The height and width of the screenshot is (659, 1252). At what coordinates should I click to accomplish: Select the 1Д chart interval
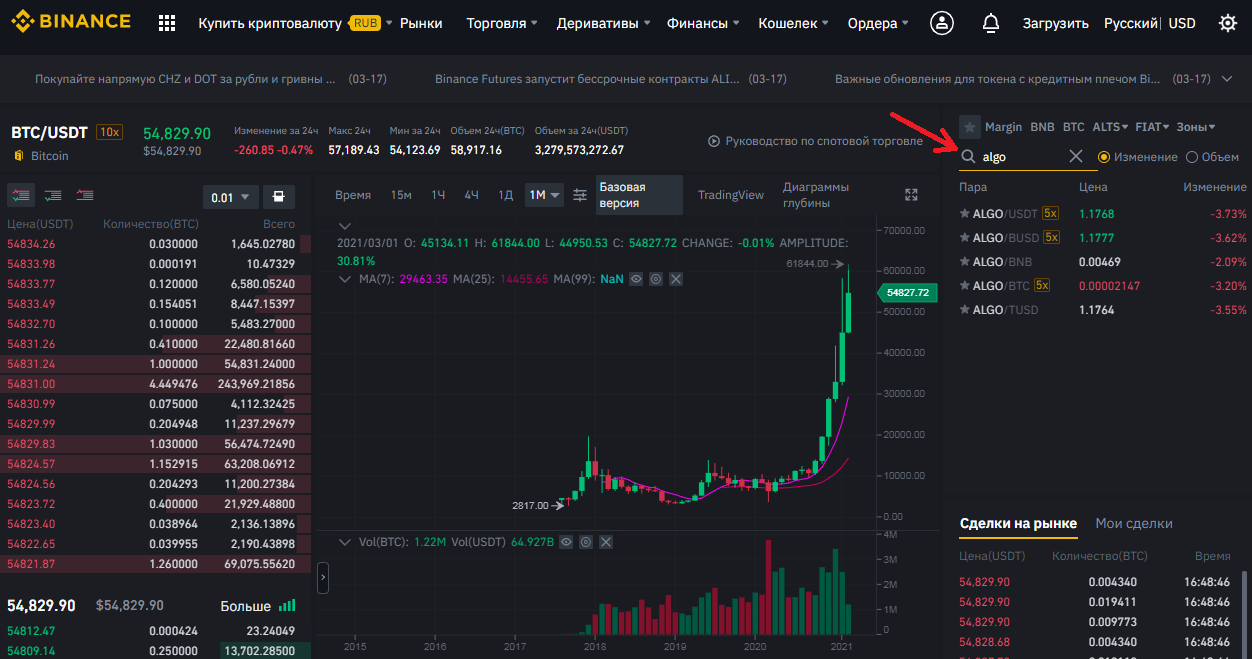pyautogui.click(x=506, y=195)
